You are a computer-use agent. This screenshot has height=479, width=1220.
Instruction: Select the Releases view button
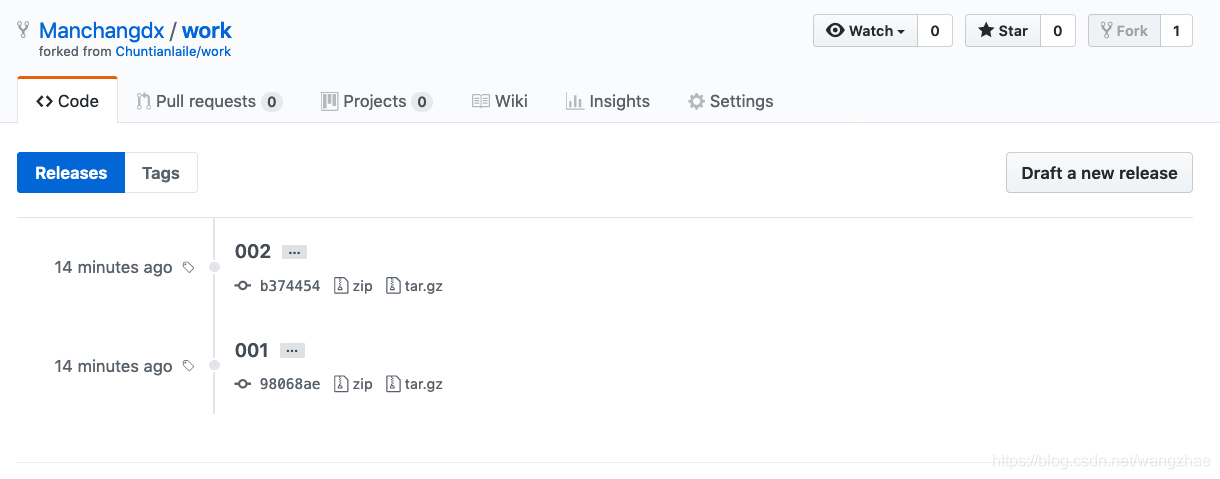[71, 173]
